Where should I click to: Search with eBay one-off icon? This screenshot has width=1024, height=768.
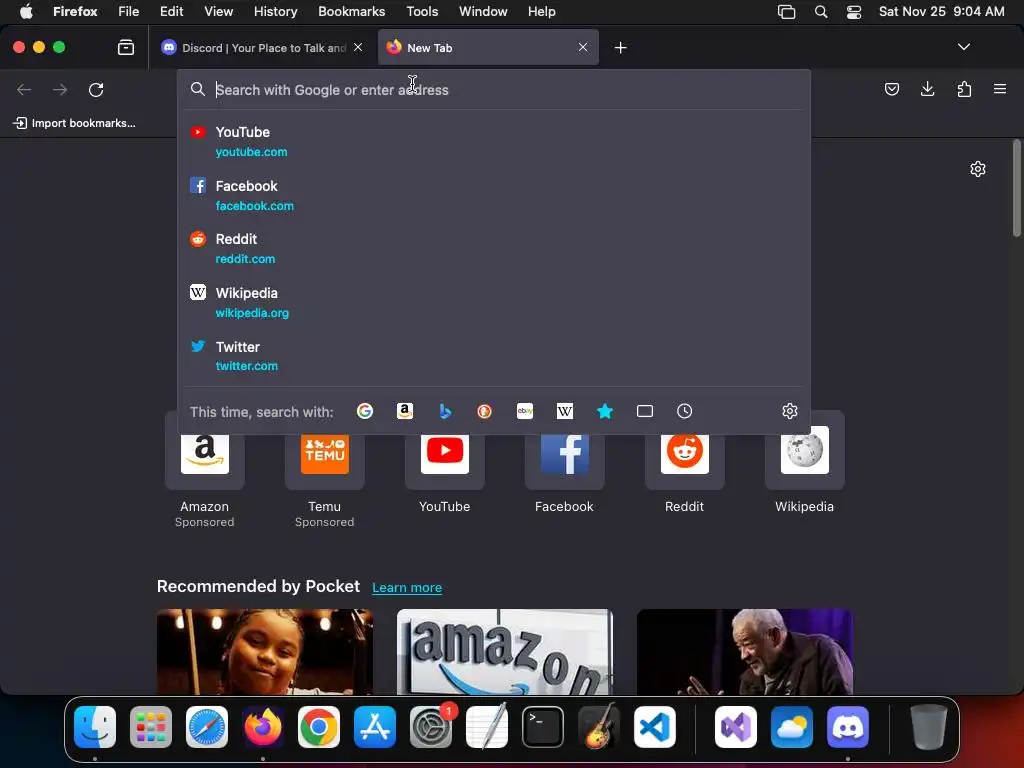coord(525,411)
